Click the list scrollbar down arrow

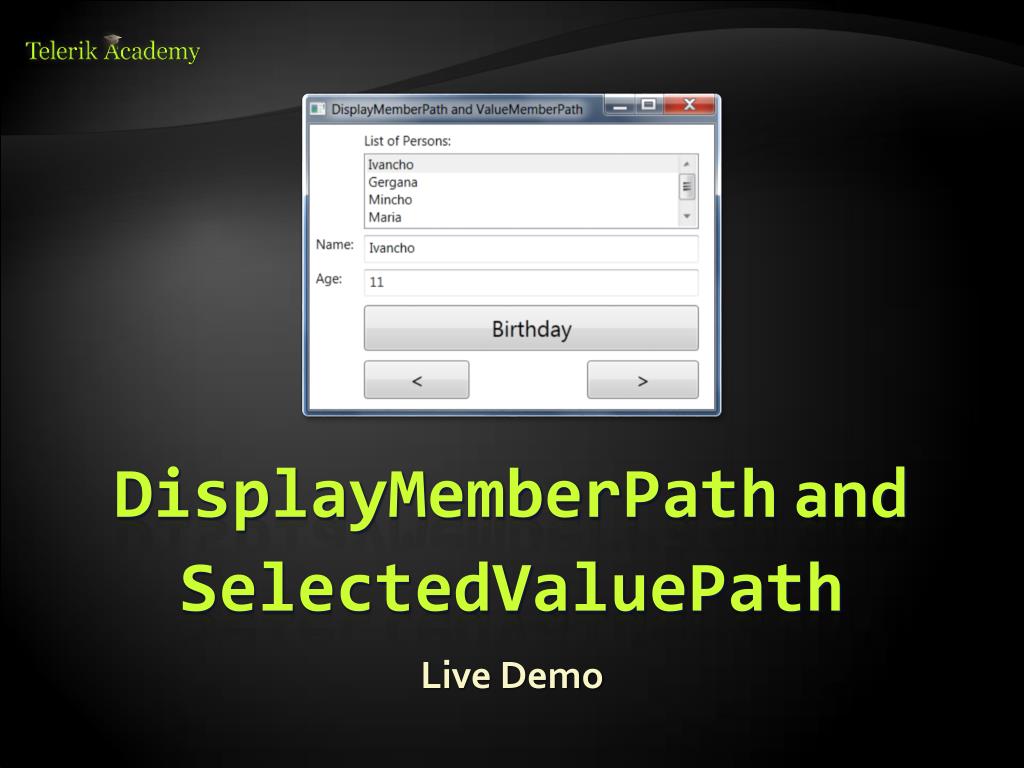[x=687, y=217]
